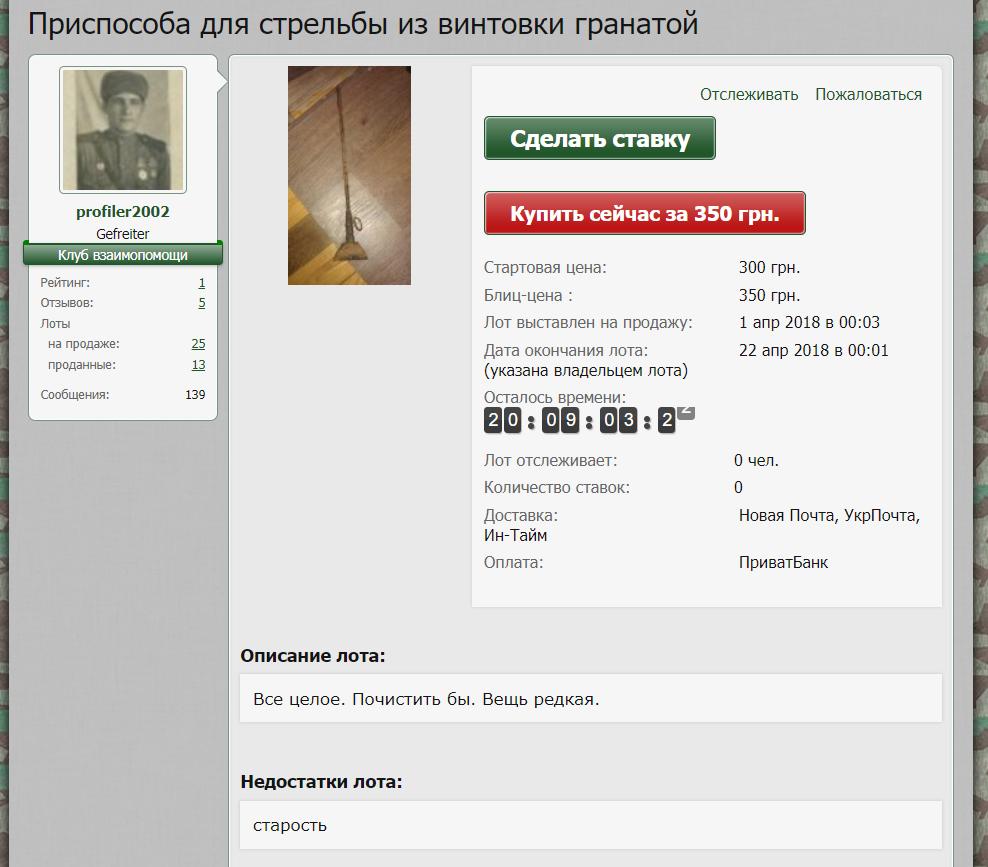988x867 pixels.
Task: Click the Клуб взаимопомощи badge
Action: (x=123, y=255)
